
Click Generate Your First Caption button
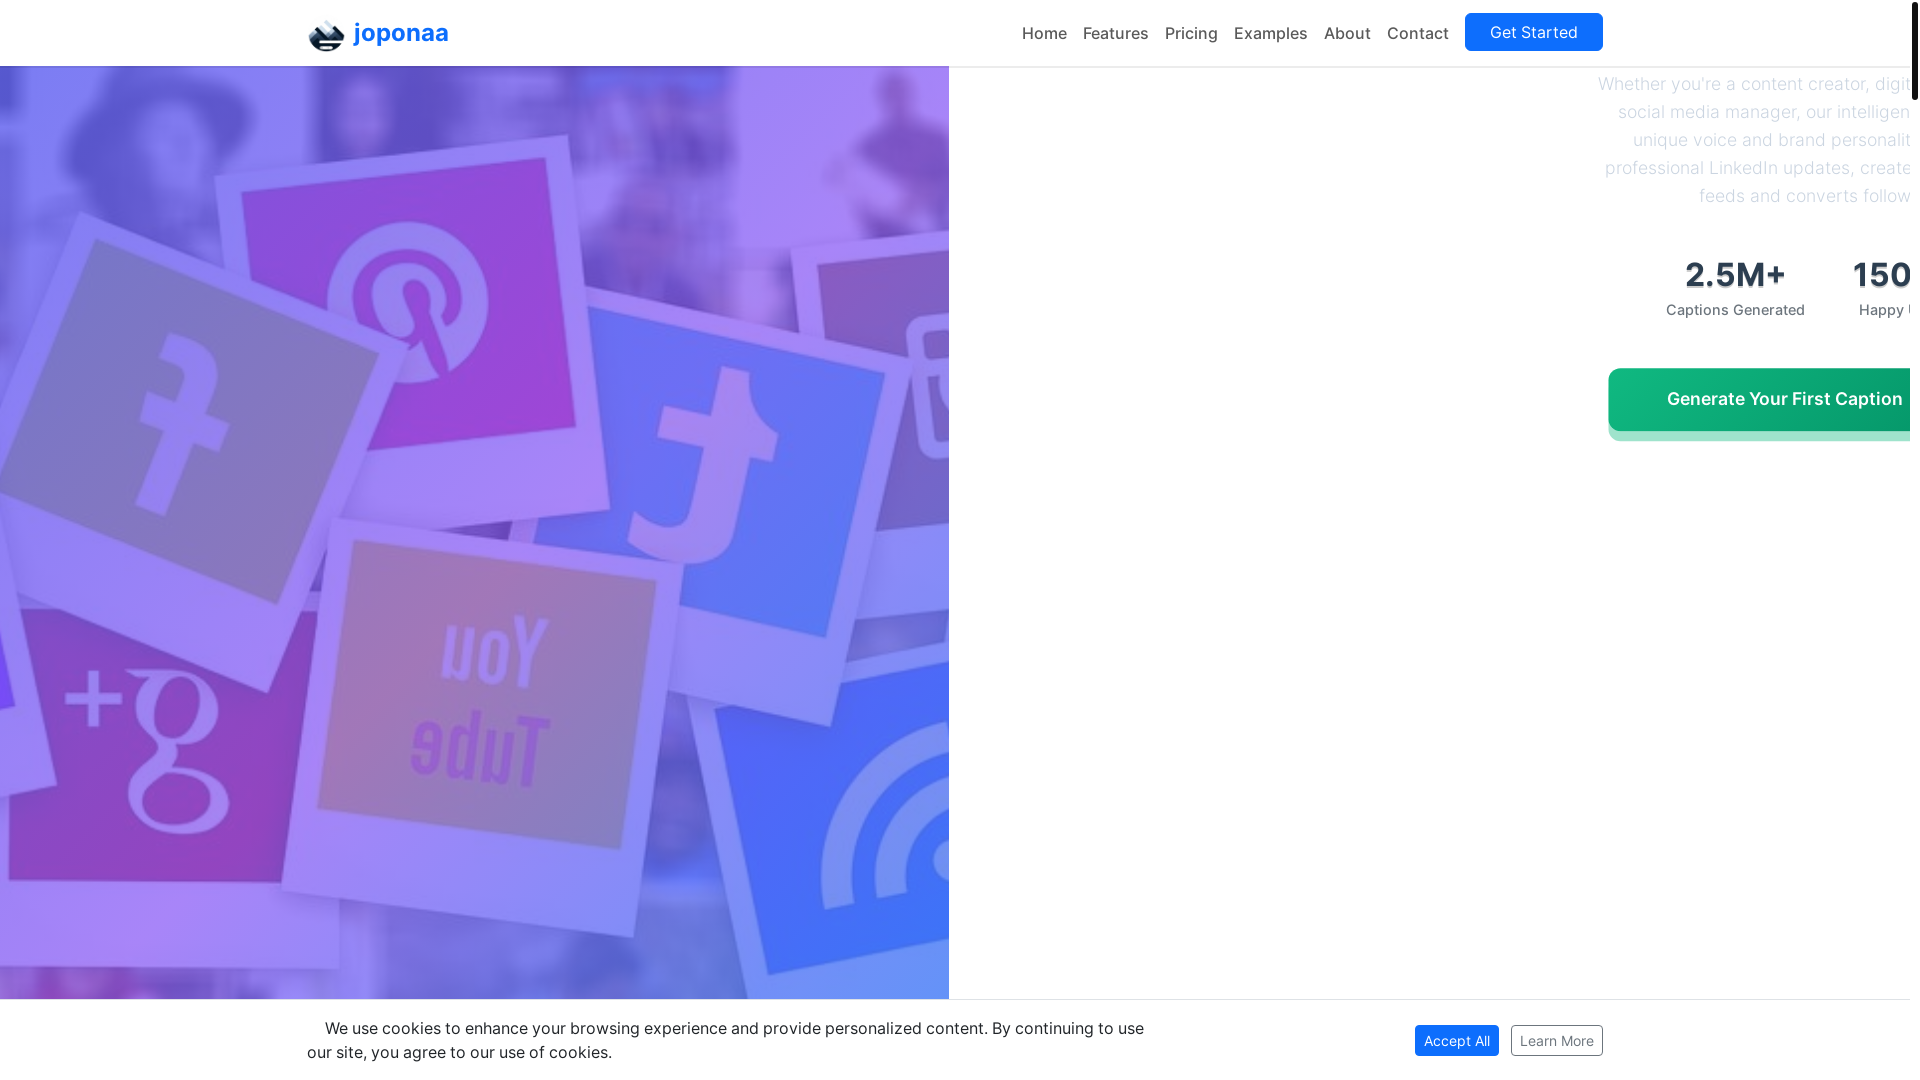pos(1760,400)
